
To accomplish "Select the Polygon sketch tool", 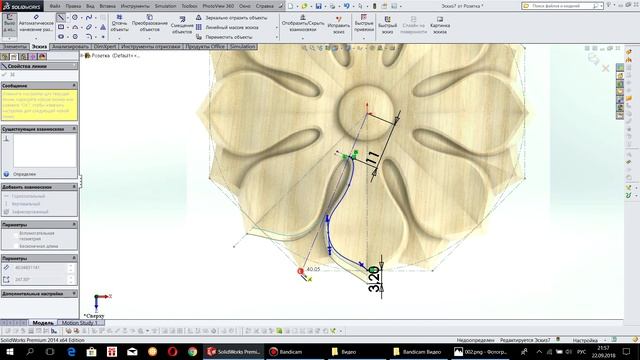I will (75, 36).
